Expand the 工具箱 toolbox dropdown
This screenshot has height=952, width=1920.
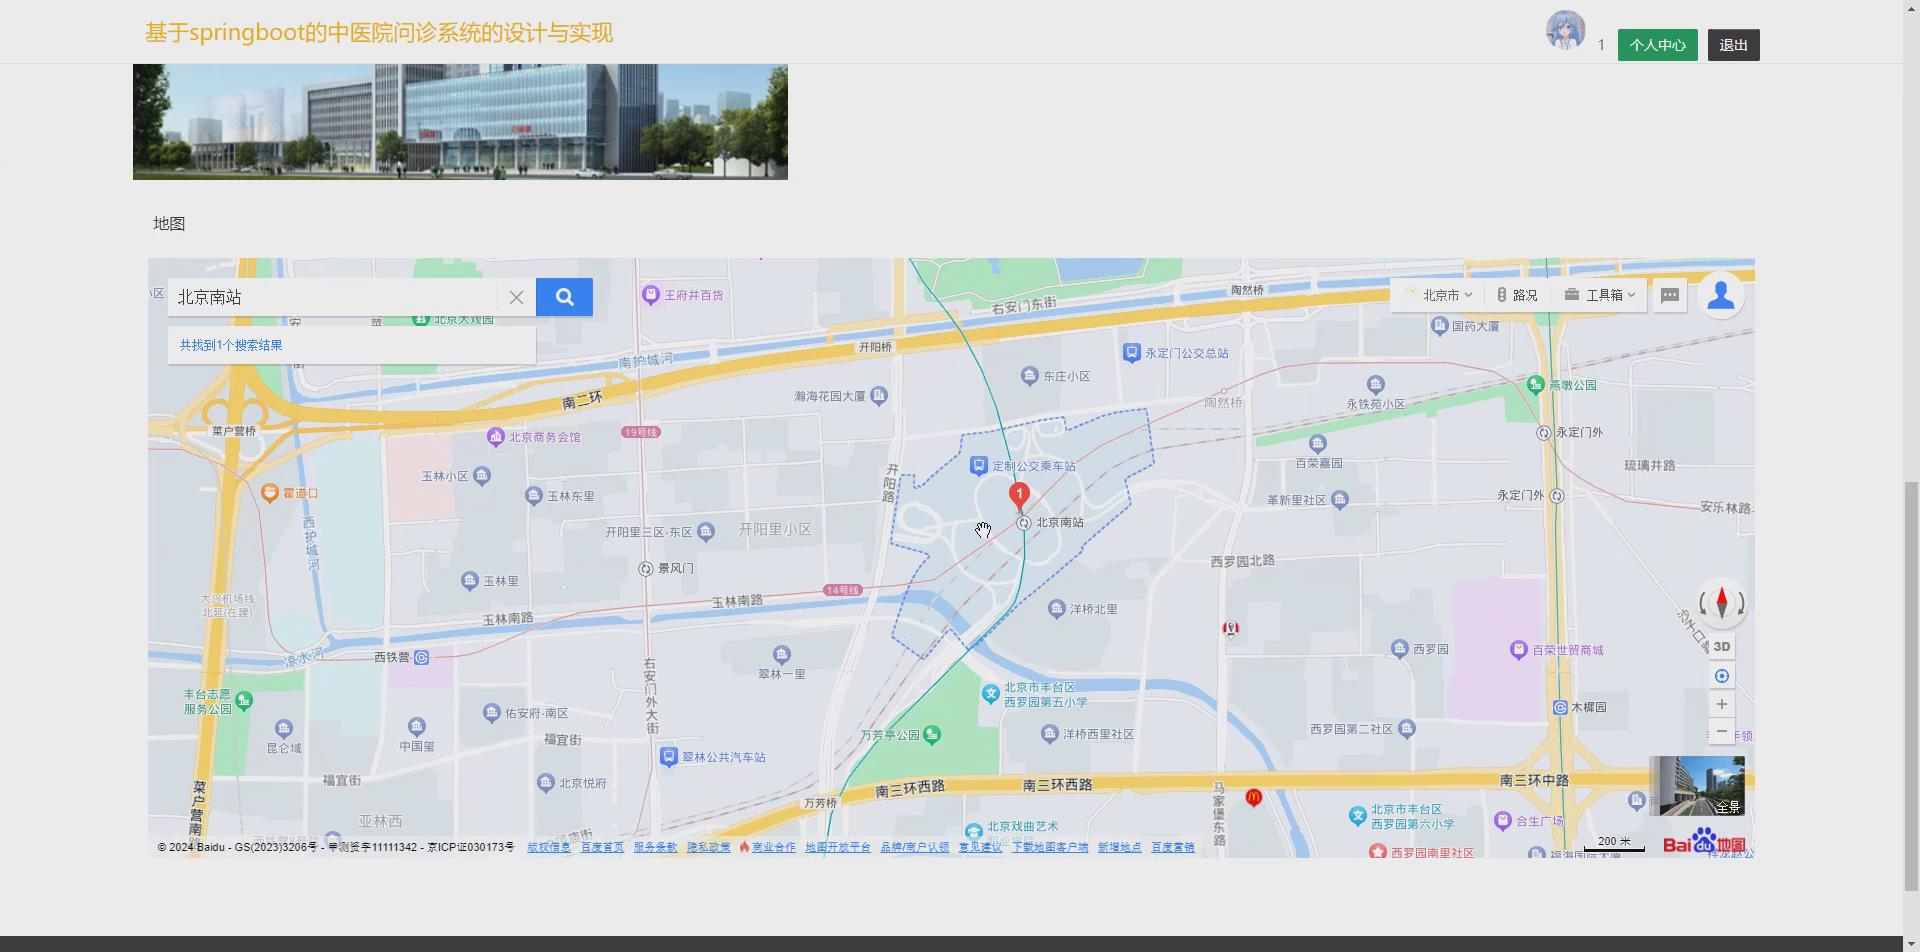pos(1600,295)
